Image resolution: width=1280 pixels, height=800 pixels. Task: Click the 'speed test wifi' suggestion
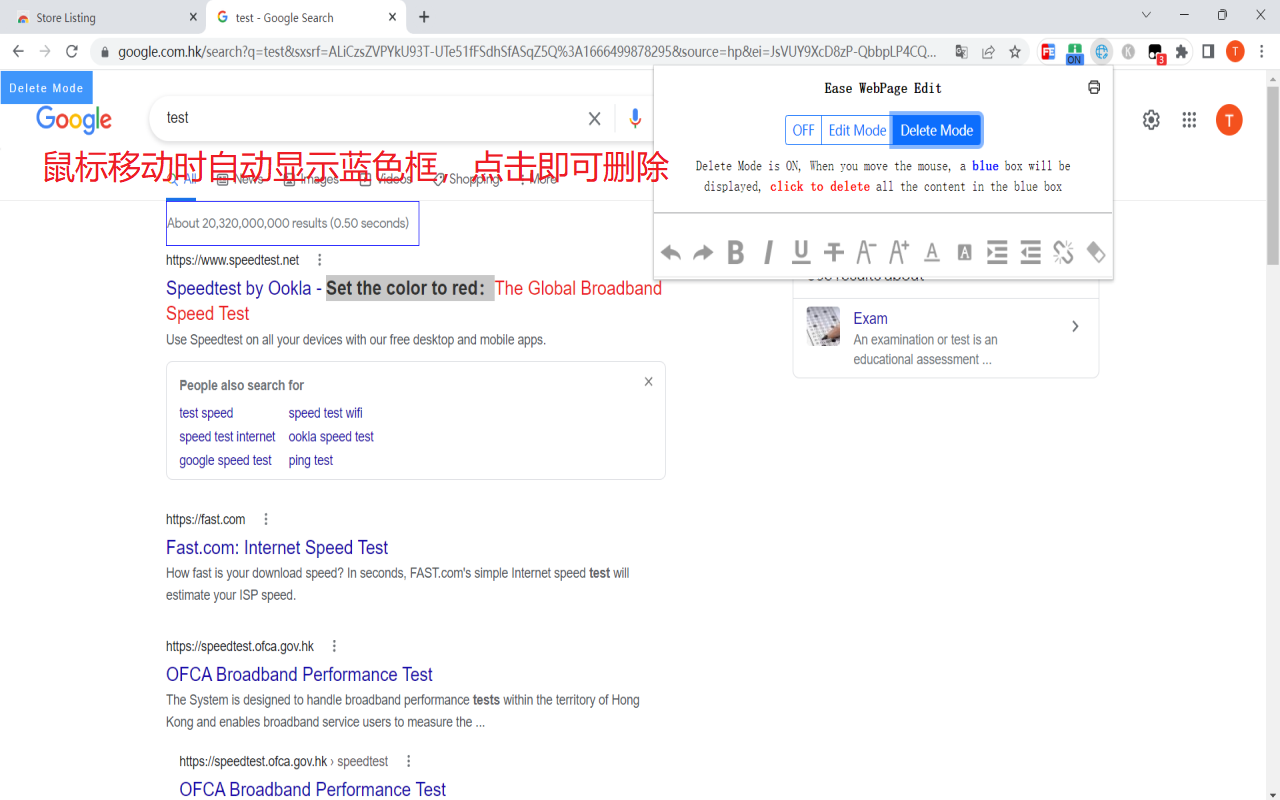(325, 413)
